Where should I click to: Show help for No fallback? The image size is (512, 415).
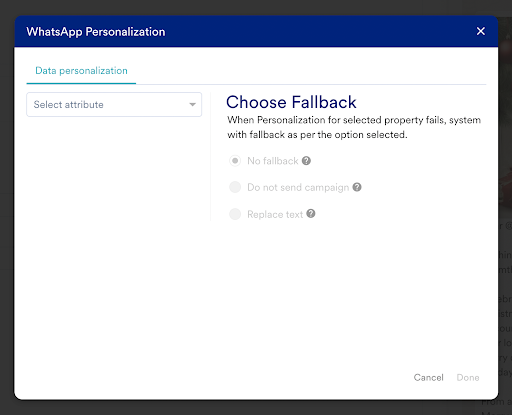(306, 161)
